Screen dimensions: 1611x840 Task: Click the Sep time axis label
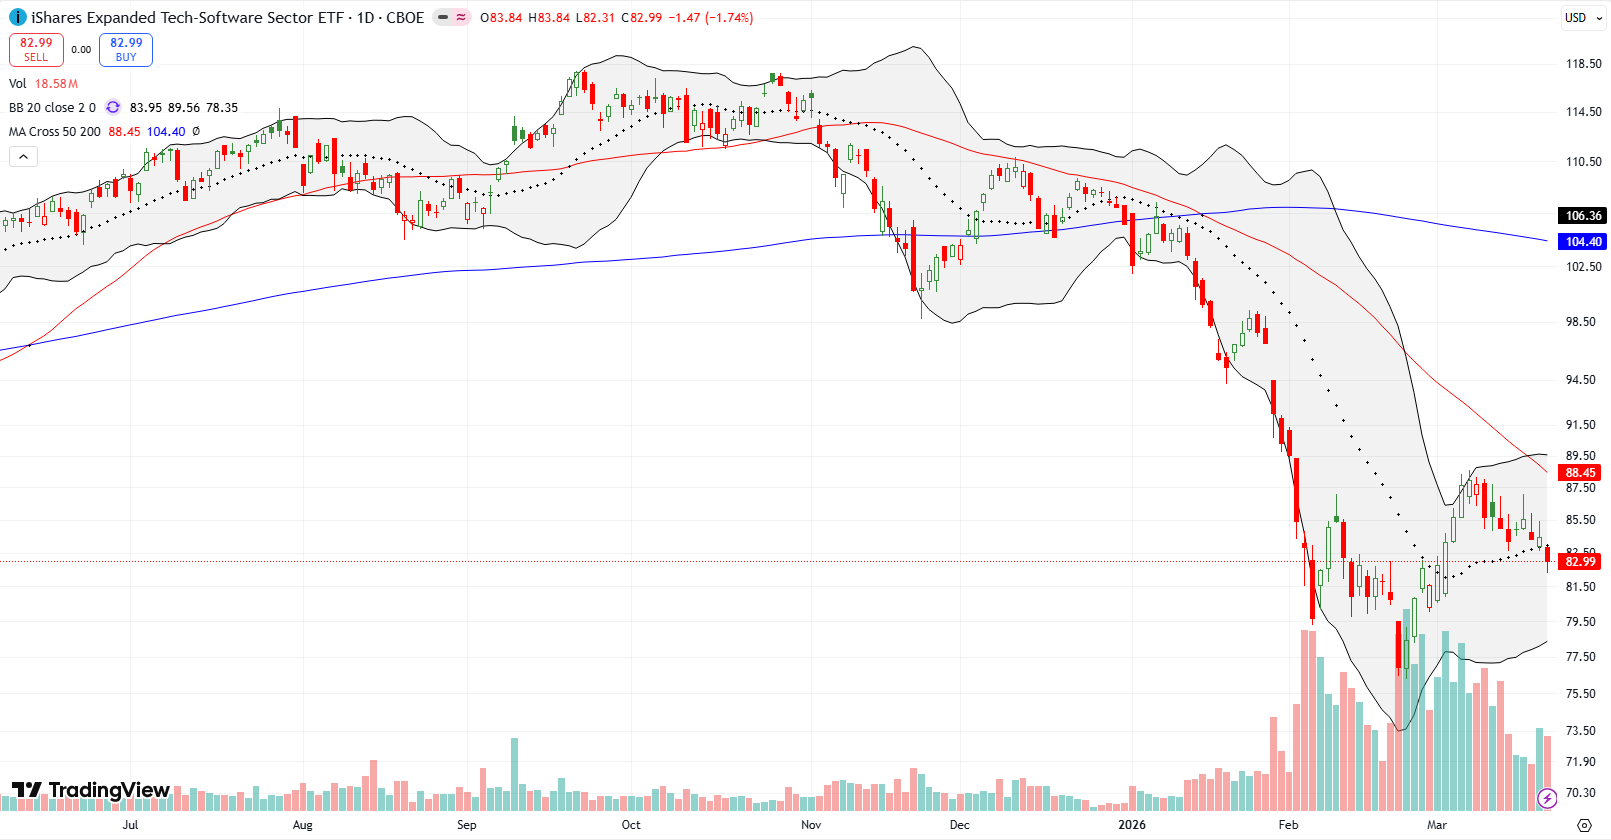(x=467, y=825)
